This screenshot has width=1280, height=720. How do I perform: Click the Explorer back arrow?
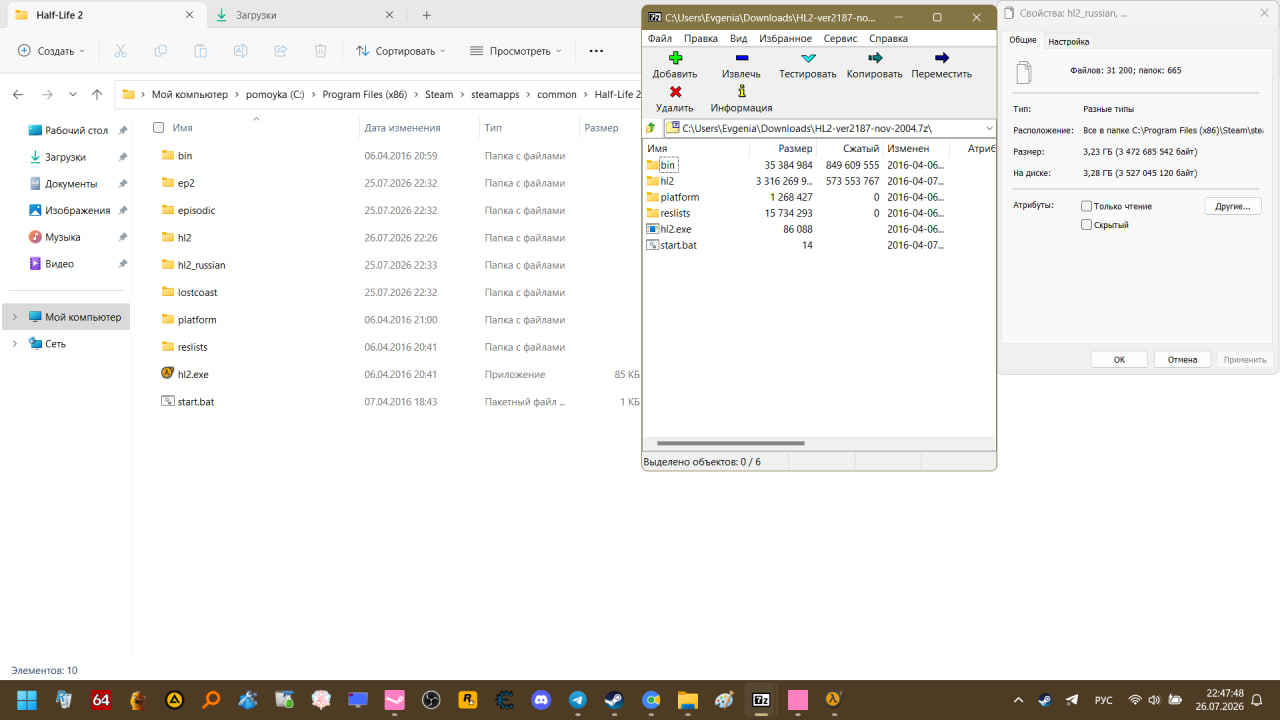[18, 94]
